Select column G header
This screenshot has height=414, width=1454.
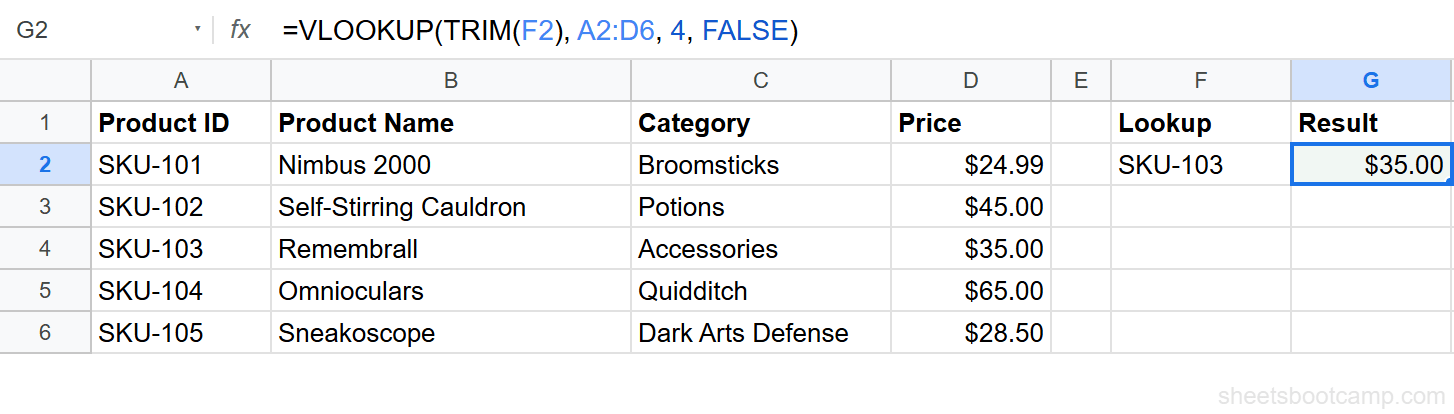1372,81
